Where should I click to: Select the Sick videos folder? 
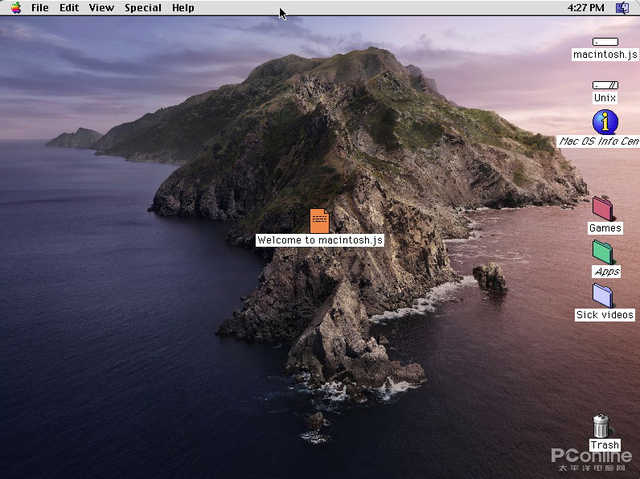point(603,295)
